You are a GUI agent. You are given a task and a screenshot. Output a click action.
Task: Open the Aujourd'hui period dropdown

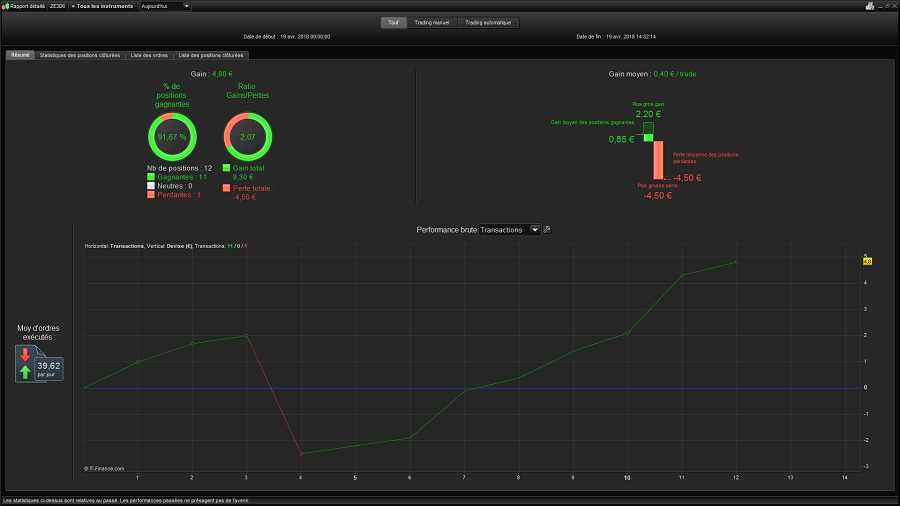pos(165,6)
